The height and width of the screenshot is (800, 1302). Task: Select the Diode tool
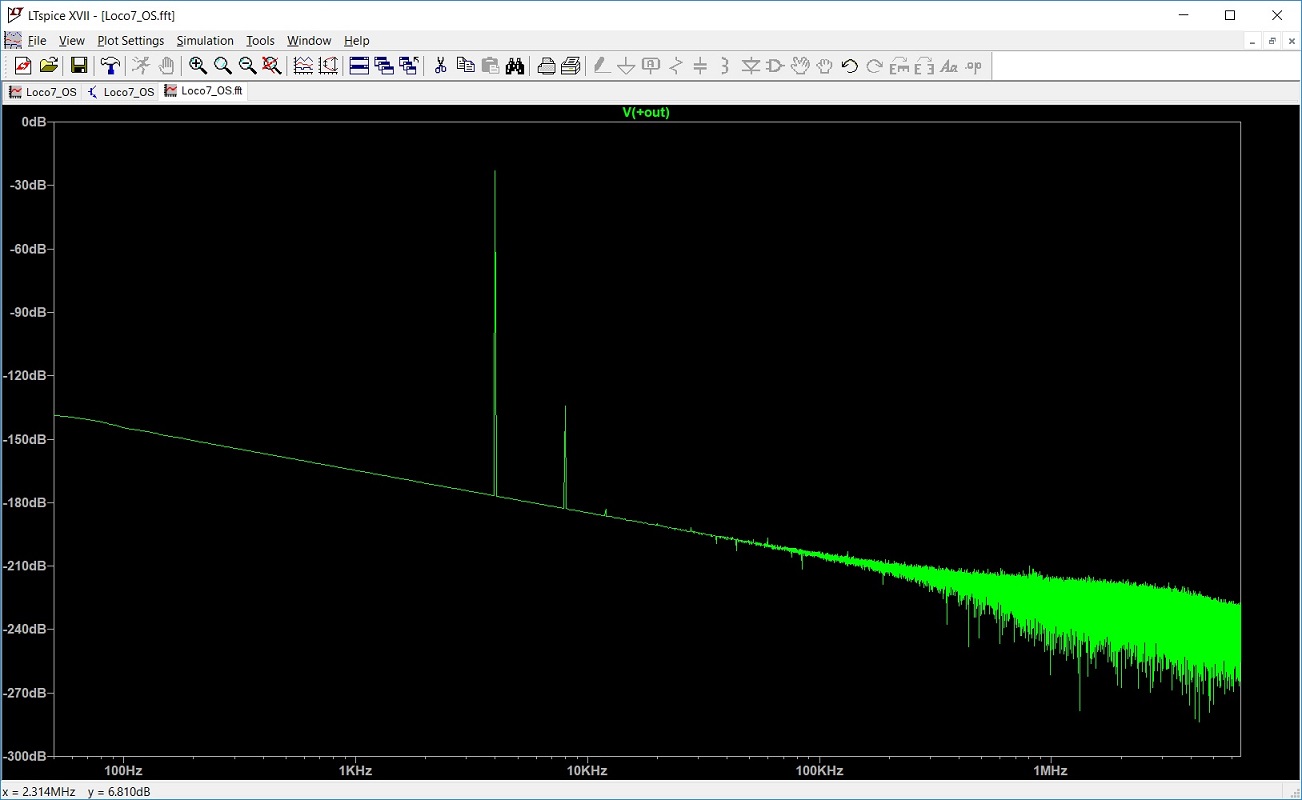(x=750, y=66)
